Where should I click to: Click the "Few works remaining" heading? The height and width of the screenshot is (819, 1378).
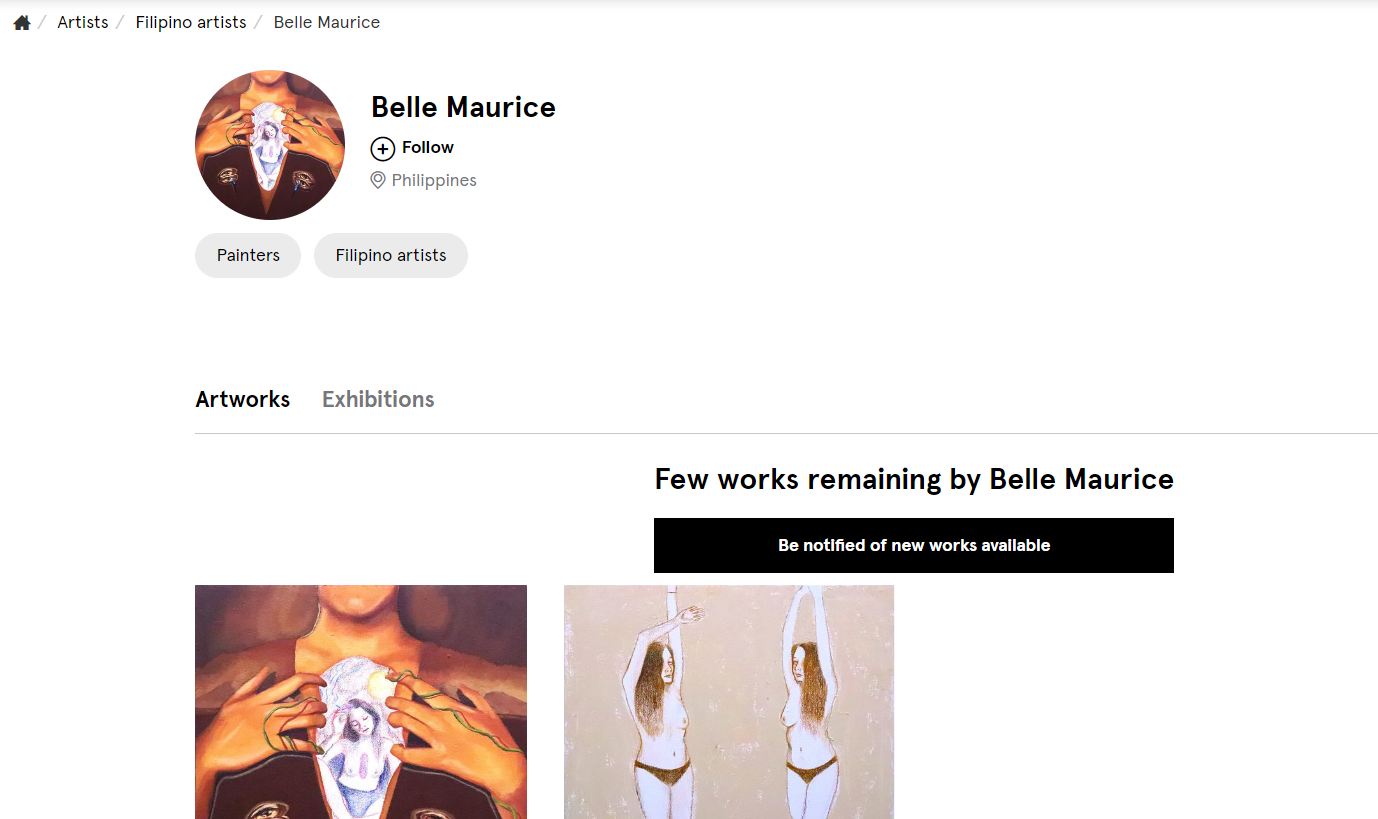[913, 479]
